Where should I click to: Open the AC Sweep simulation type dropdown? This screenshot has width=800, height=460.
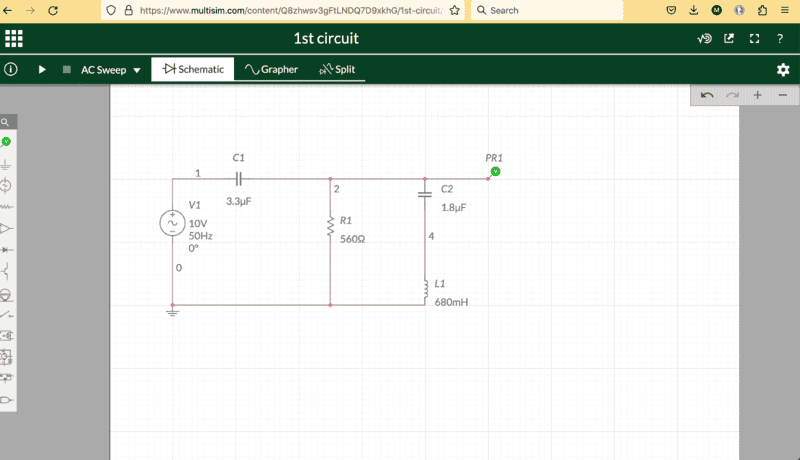coord(110,70)
